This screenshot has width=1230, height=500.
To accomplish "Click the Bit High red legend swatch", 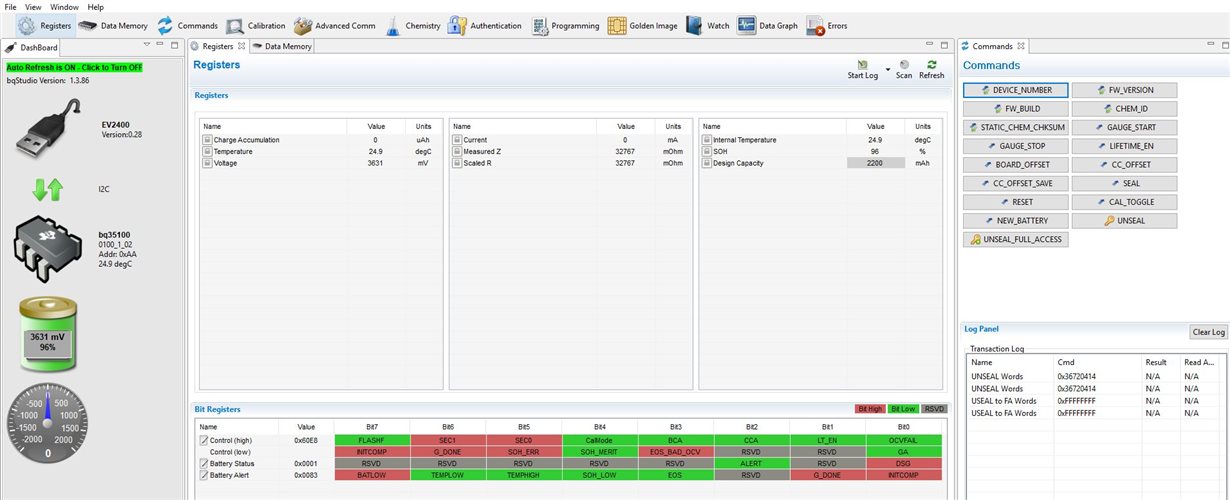I will pyautogui.click(x=870, y=409).
